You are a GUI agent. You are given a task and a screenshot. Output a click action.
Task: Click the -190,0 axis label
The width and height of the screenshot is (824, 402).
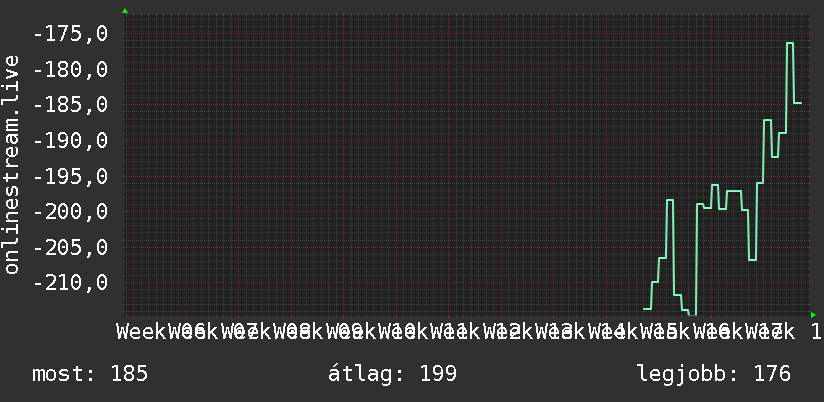click(x=70, y=140)
